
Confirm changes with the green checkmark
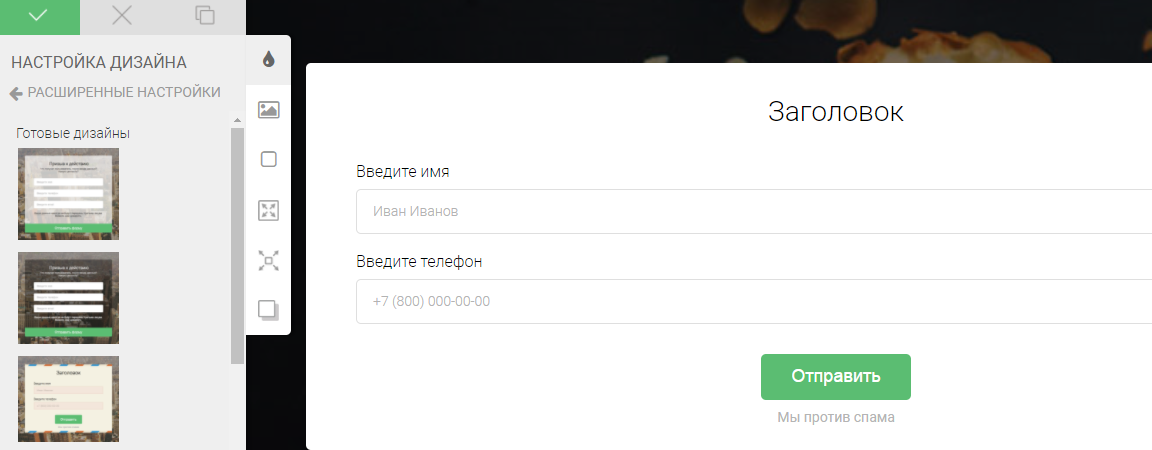[39, 15]
